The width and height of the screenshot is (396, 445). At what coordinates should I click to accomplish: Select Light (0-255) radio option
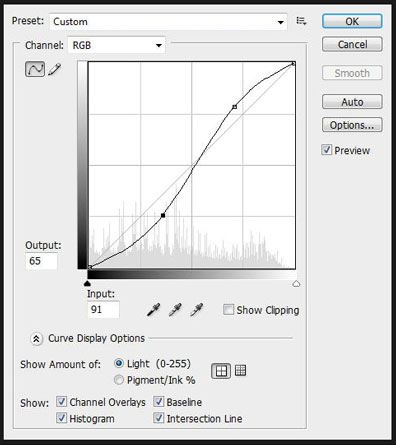pyautogui.click(x=119, y=363)
